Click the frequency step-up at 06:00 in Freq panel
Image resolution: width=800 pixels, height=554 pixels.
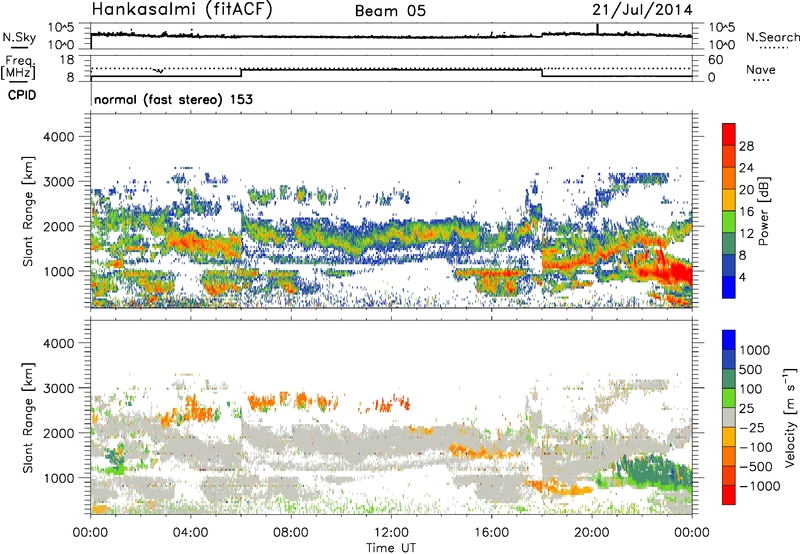point(241,73)
